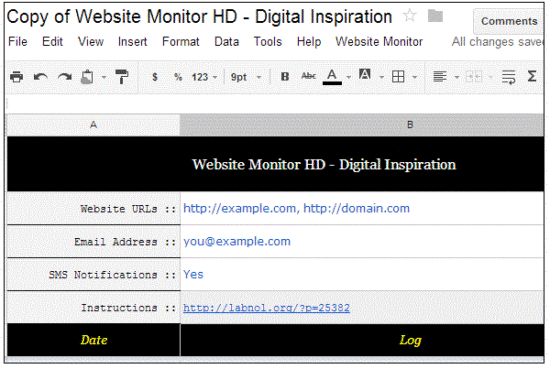Screen dimensions: 550x369
Task: Open the Insert menu
Action: point(132,42)
